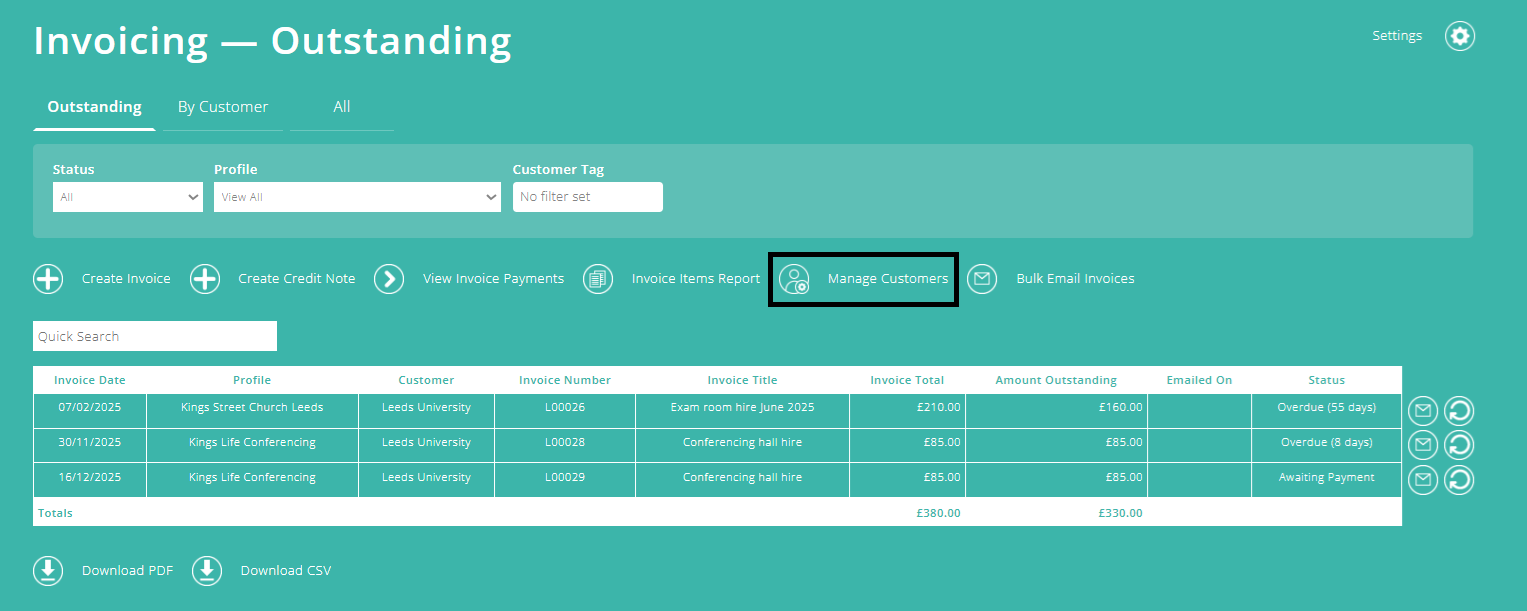Open the Invoice Items Report icon
The image size is (1527, 611).
point(597,279)
